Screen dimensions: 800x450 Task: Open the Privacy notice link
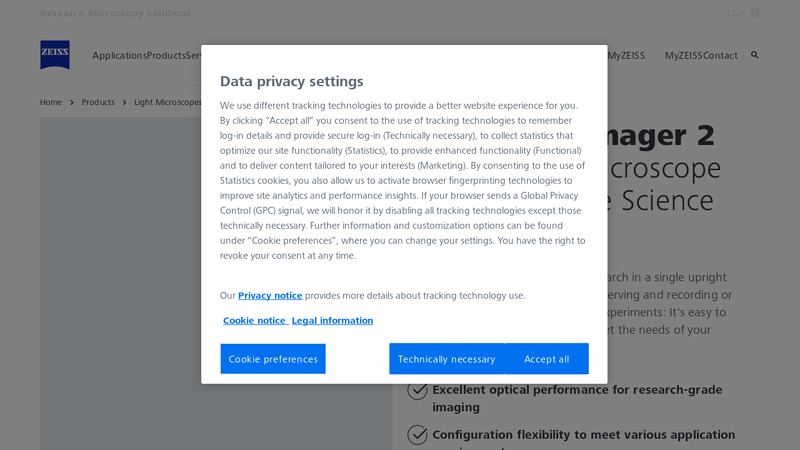tap(270, 296)
